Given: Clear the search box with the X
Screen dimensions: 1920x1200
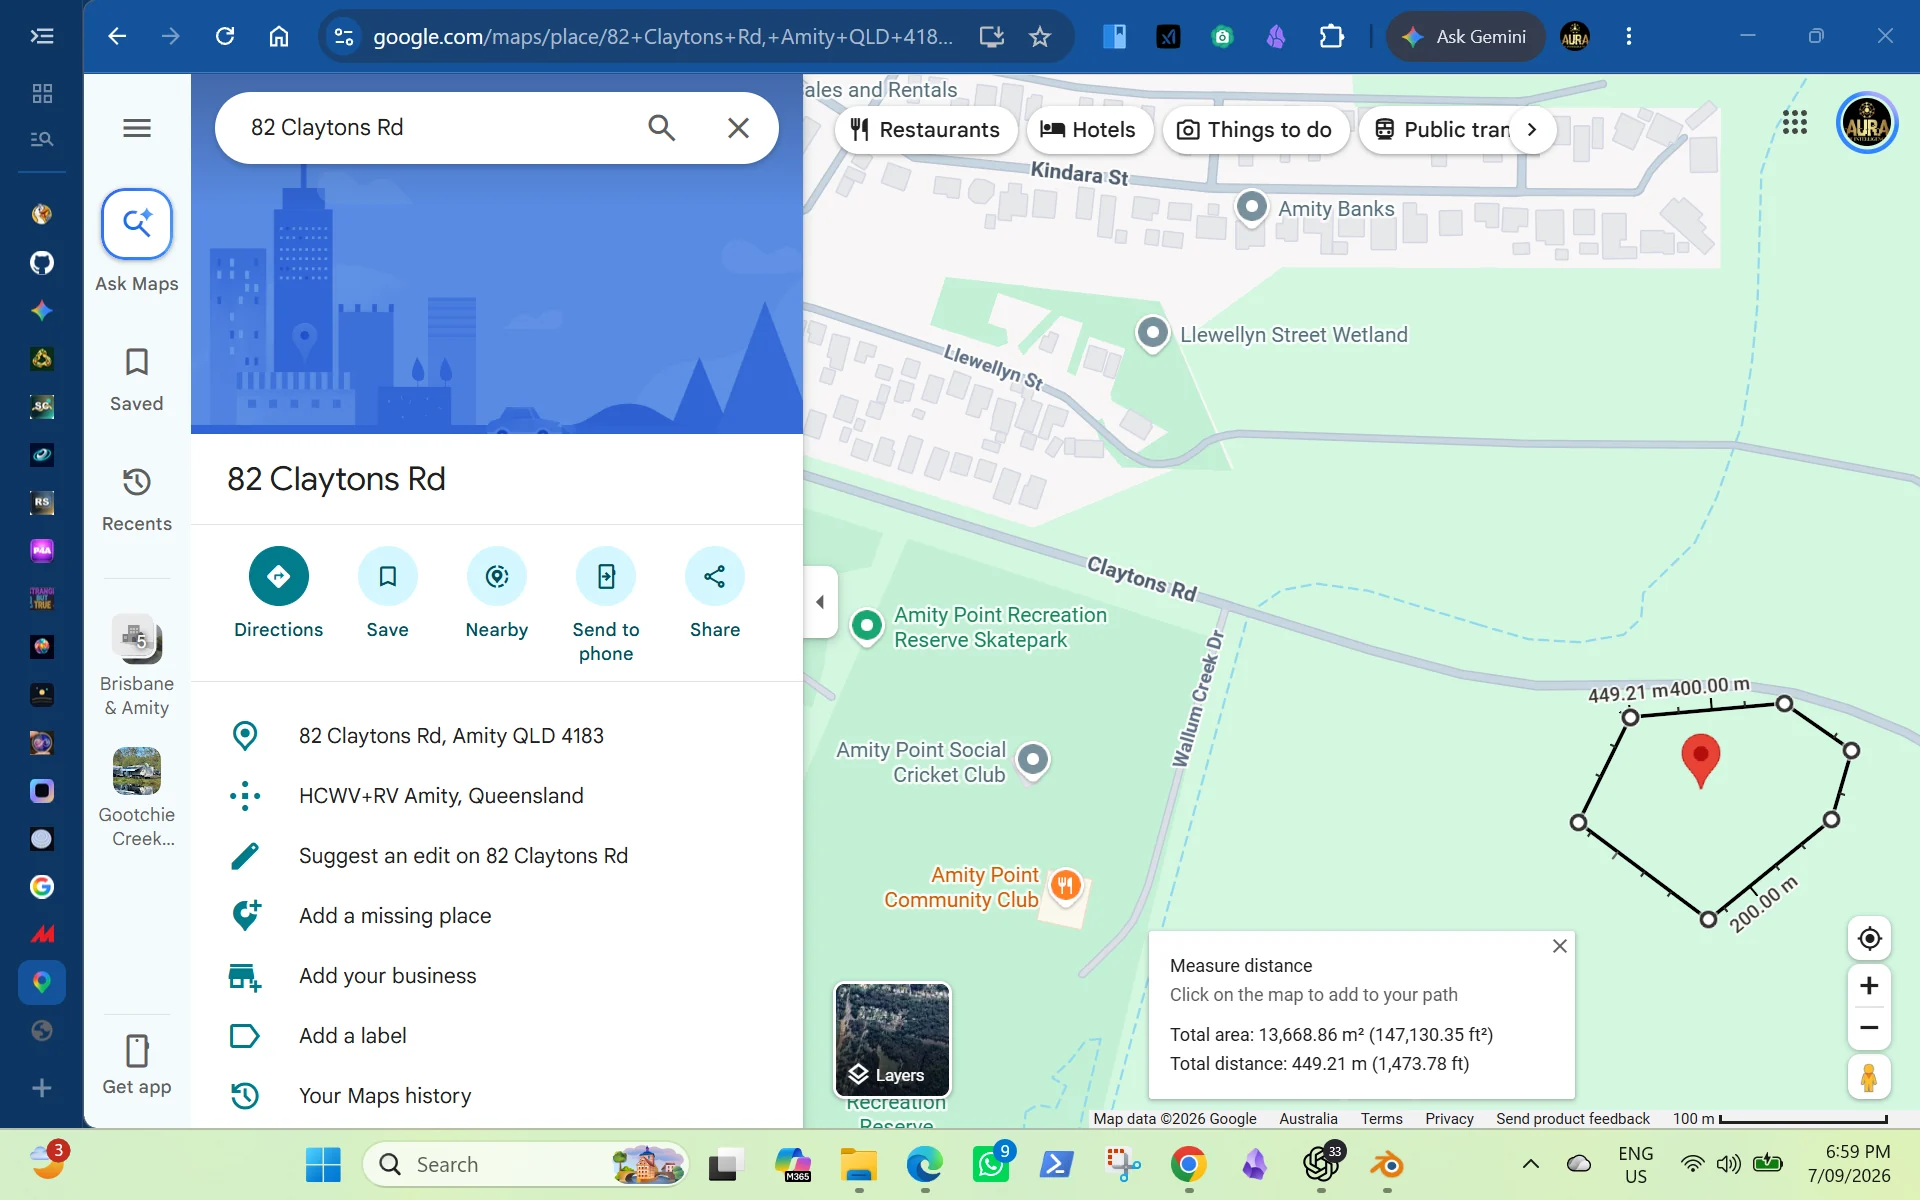Looking at the screenshot, I should pos(738,128).
